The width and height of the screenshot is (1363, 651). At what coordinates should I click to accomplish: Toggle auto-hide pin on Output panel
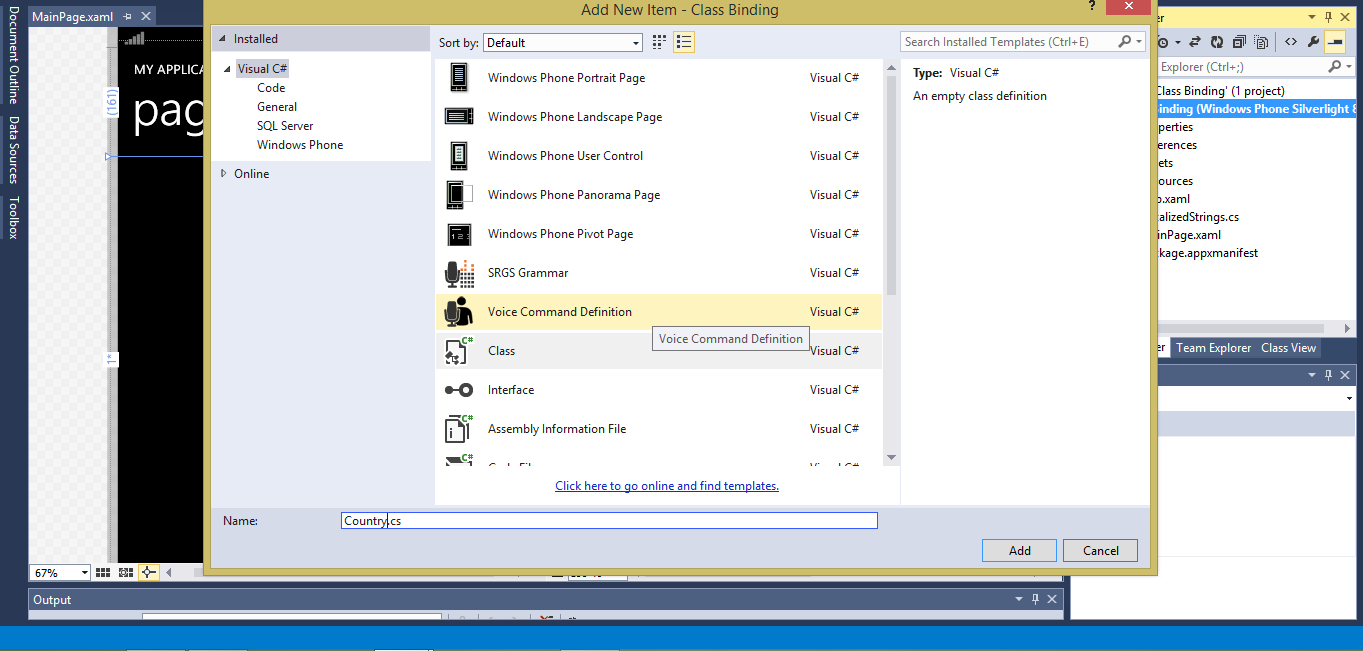tap(1037, 600)
